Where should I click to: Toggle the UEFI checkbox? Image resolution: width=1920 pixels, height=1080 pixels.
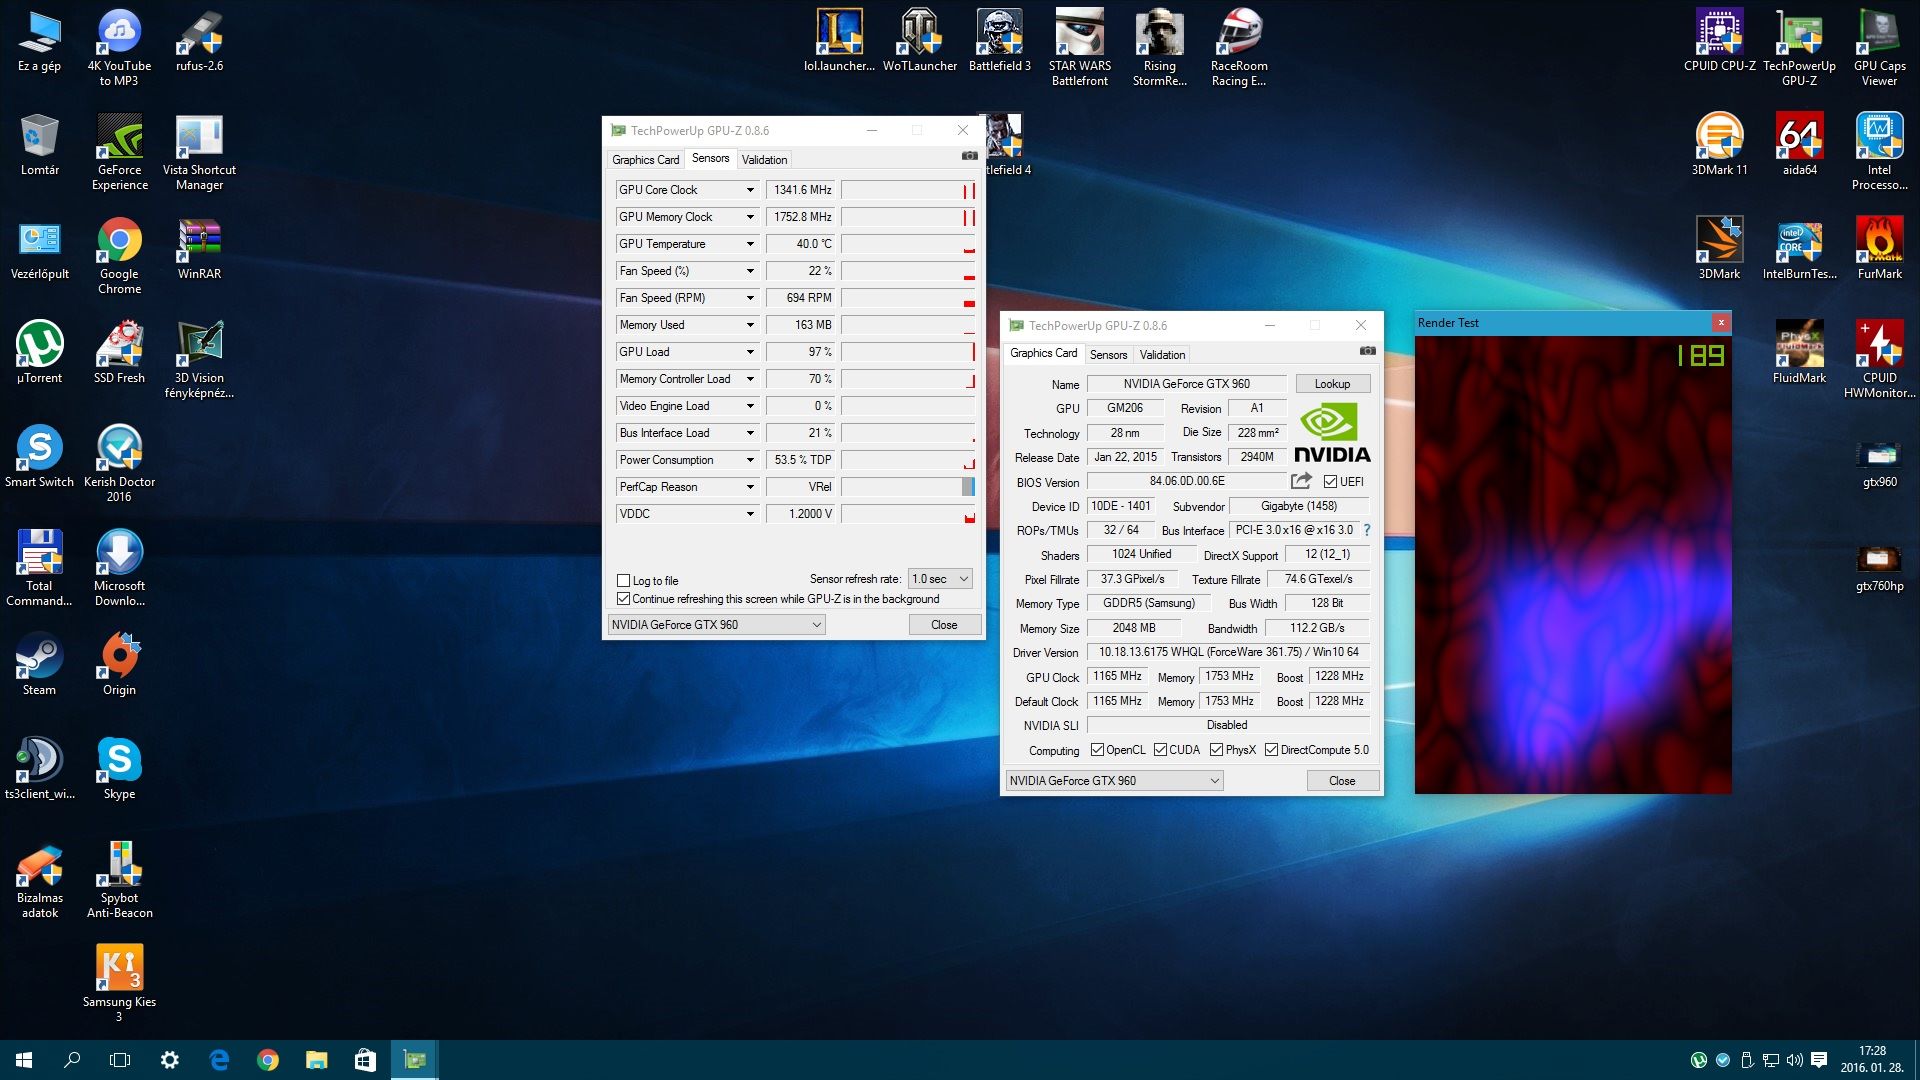click(1330, 482)
